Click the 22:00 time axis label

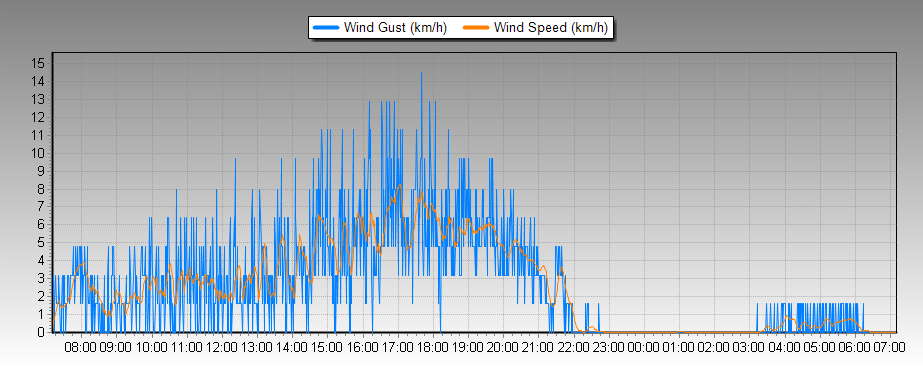coord(573,347)
